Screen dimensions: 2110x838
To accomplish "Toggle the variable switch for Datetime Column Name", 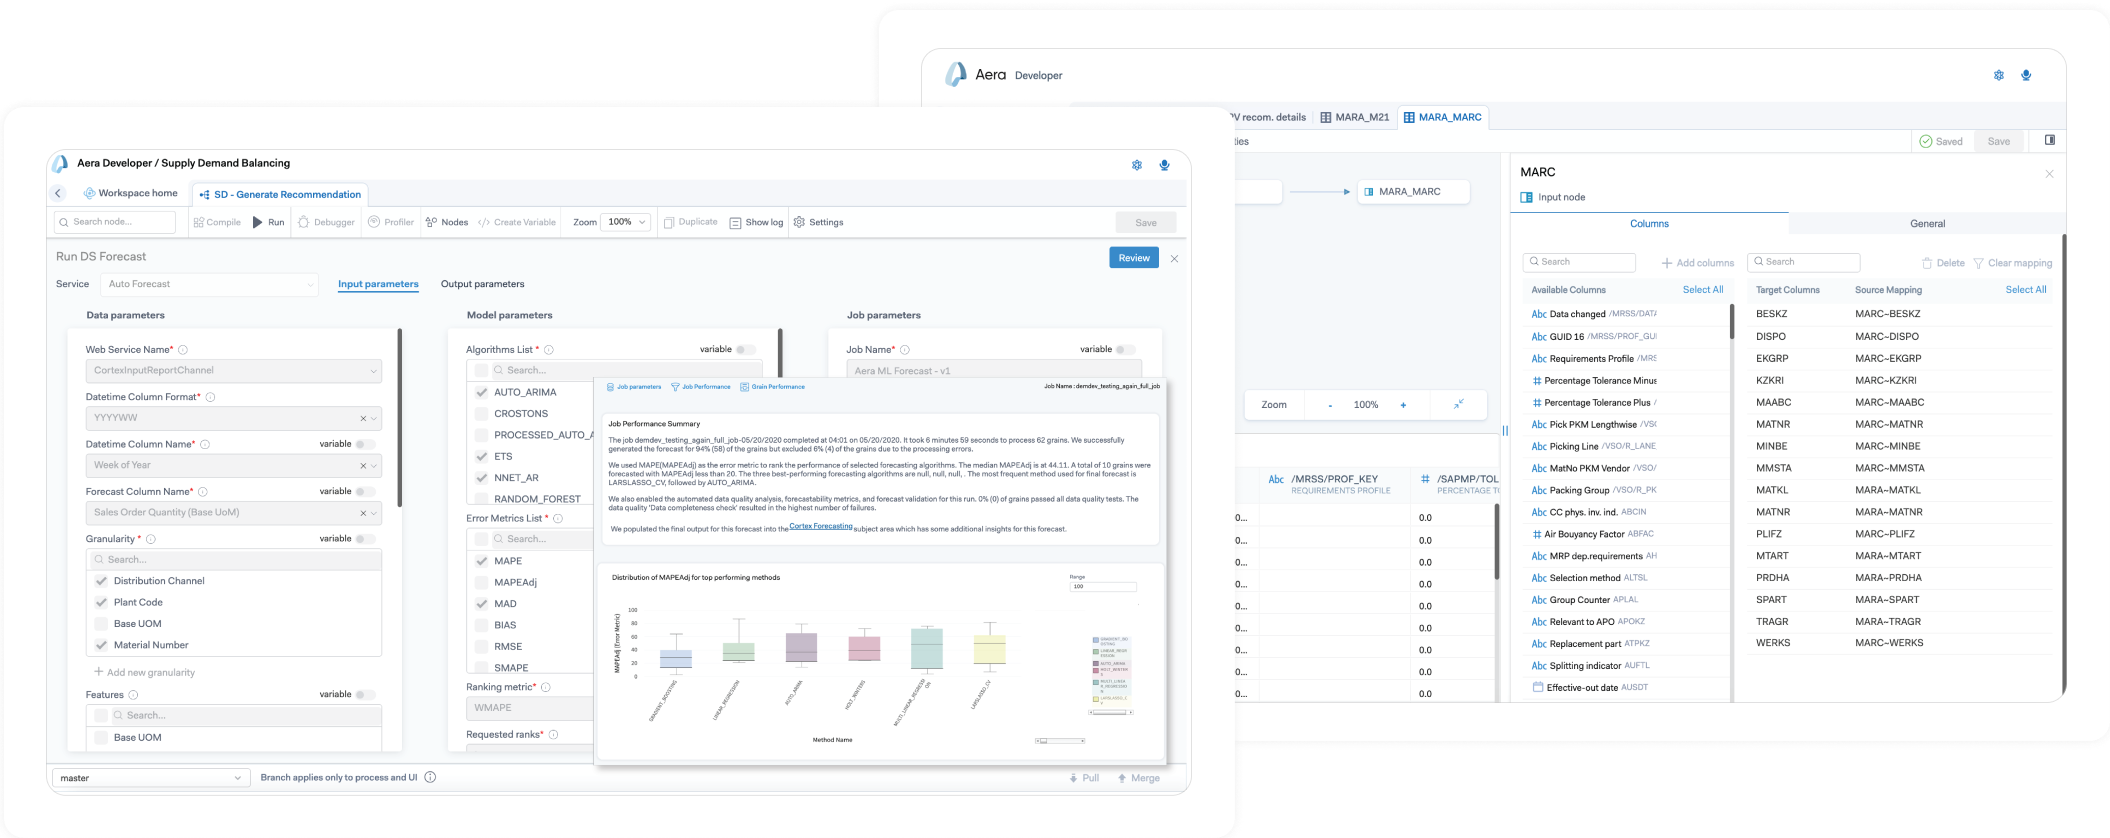I will tap(366, 444).
